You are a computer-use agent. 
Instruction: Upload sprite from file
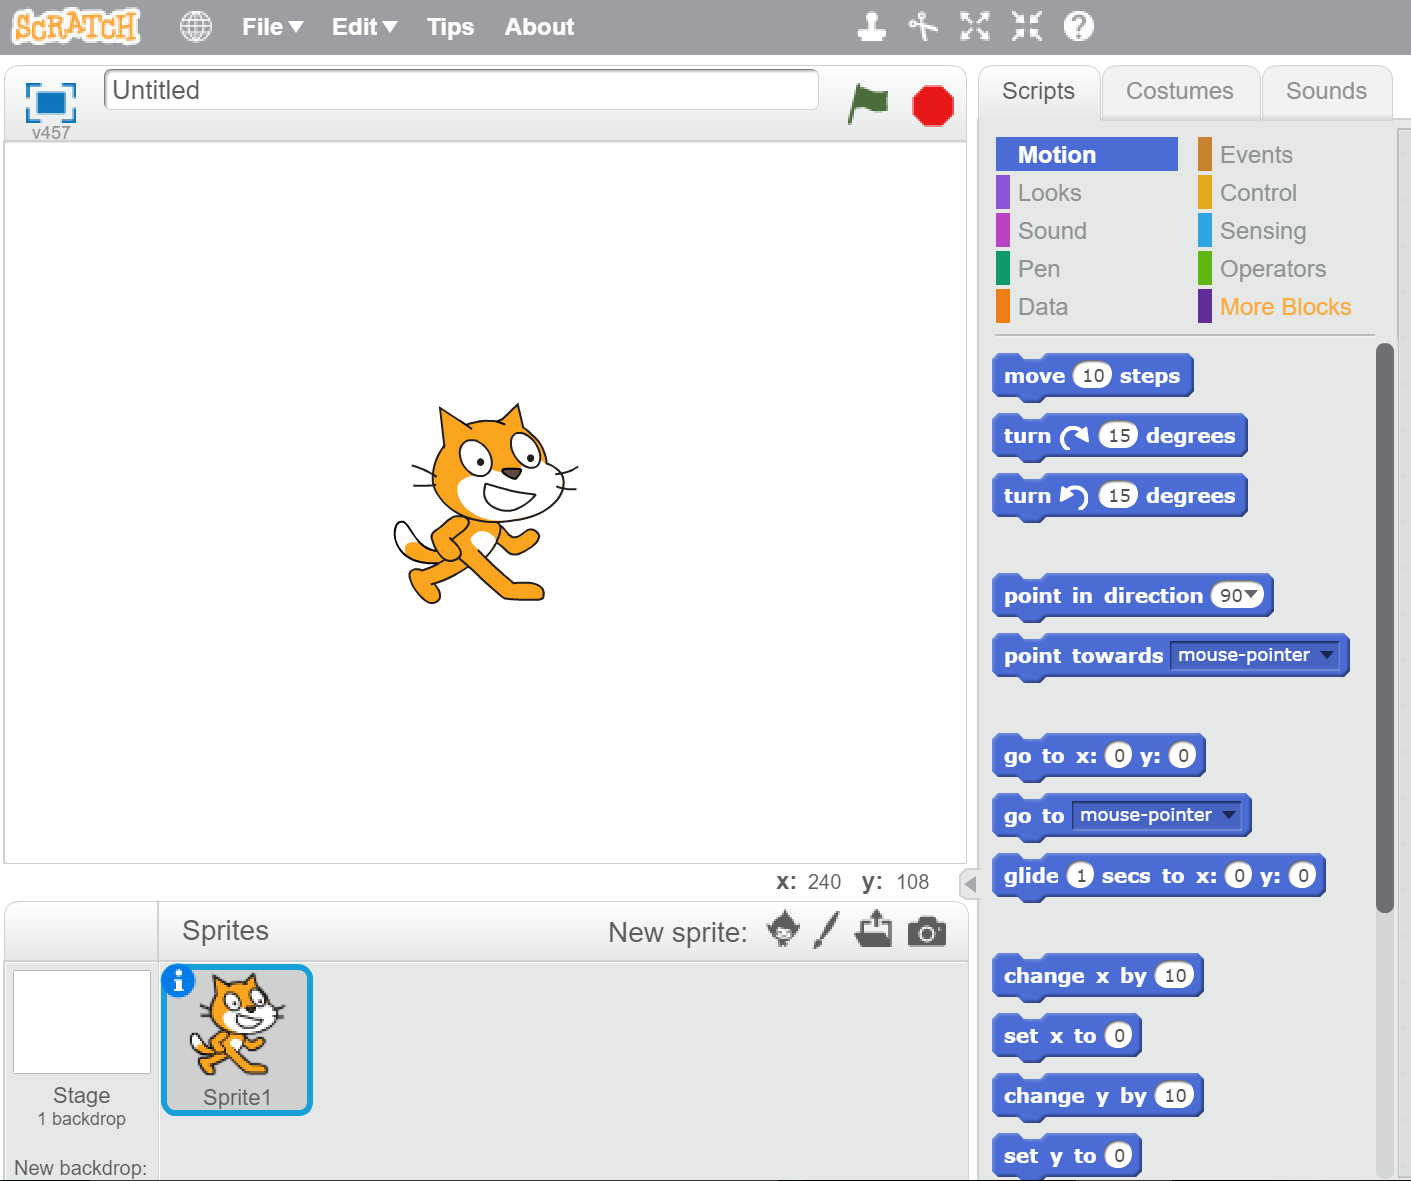874,929
